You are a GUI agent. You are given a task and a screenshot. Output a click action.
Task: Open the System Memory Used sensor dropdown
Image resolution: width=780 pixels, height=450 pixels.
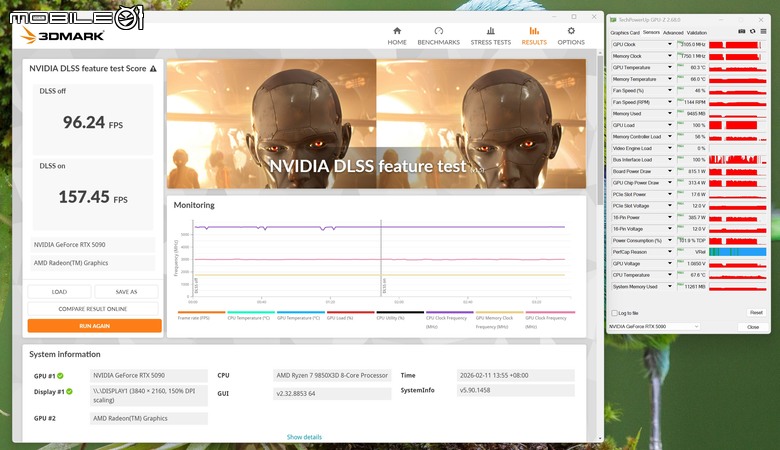coord(670,286)
